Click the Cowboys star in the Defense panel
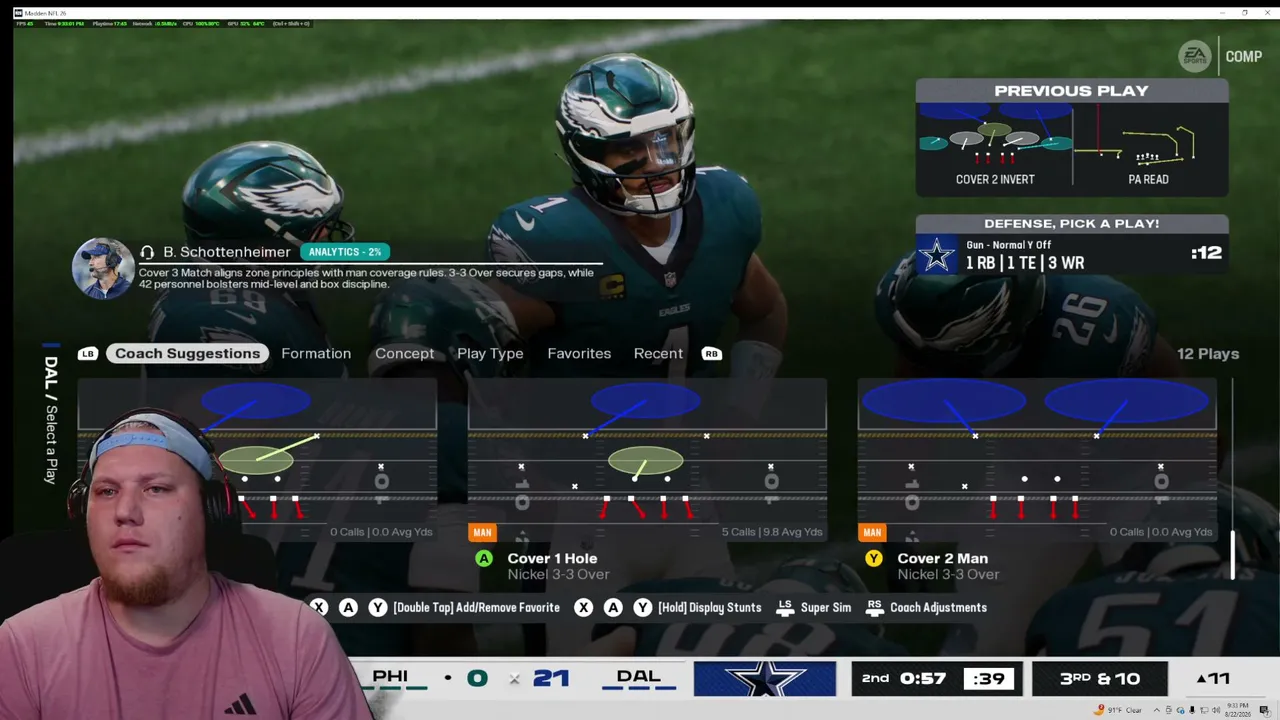Screen dimensions: 1280x720 [x=937, y=256]
